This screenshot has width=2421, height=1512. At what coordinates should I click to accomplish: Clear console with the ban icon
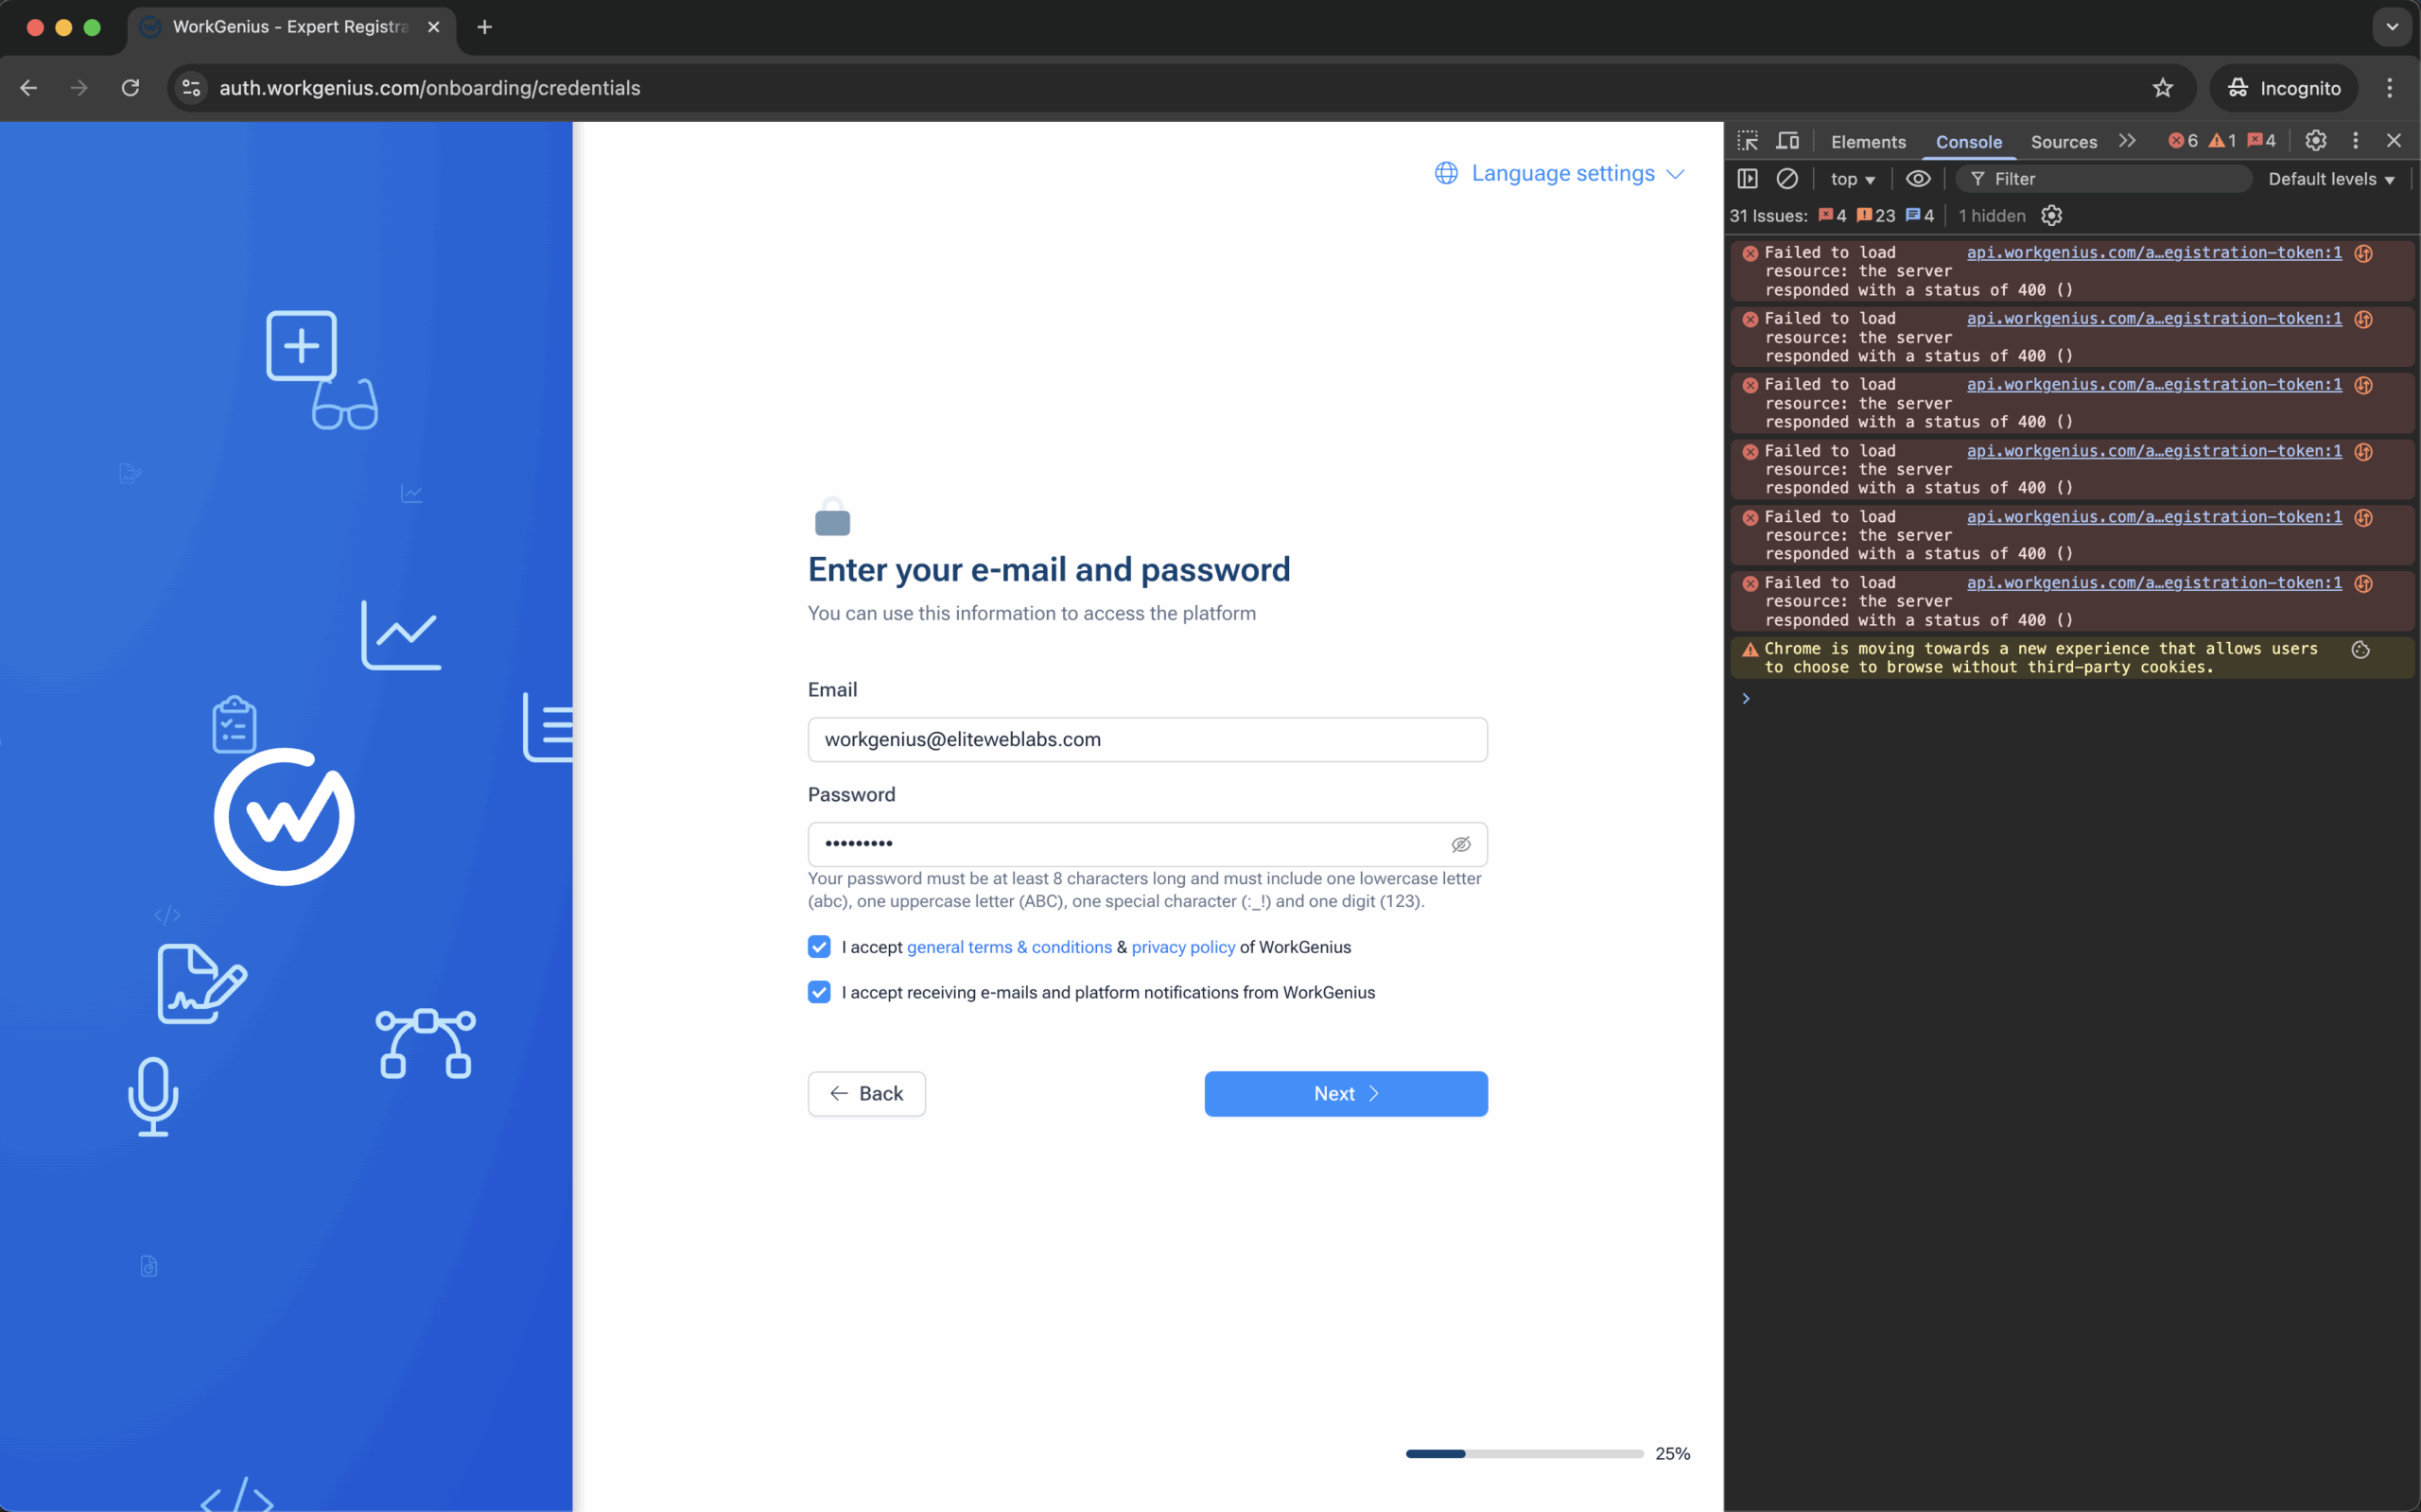pyautogui.click(x=1787, y=179)
